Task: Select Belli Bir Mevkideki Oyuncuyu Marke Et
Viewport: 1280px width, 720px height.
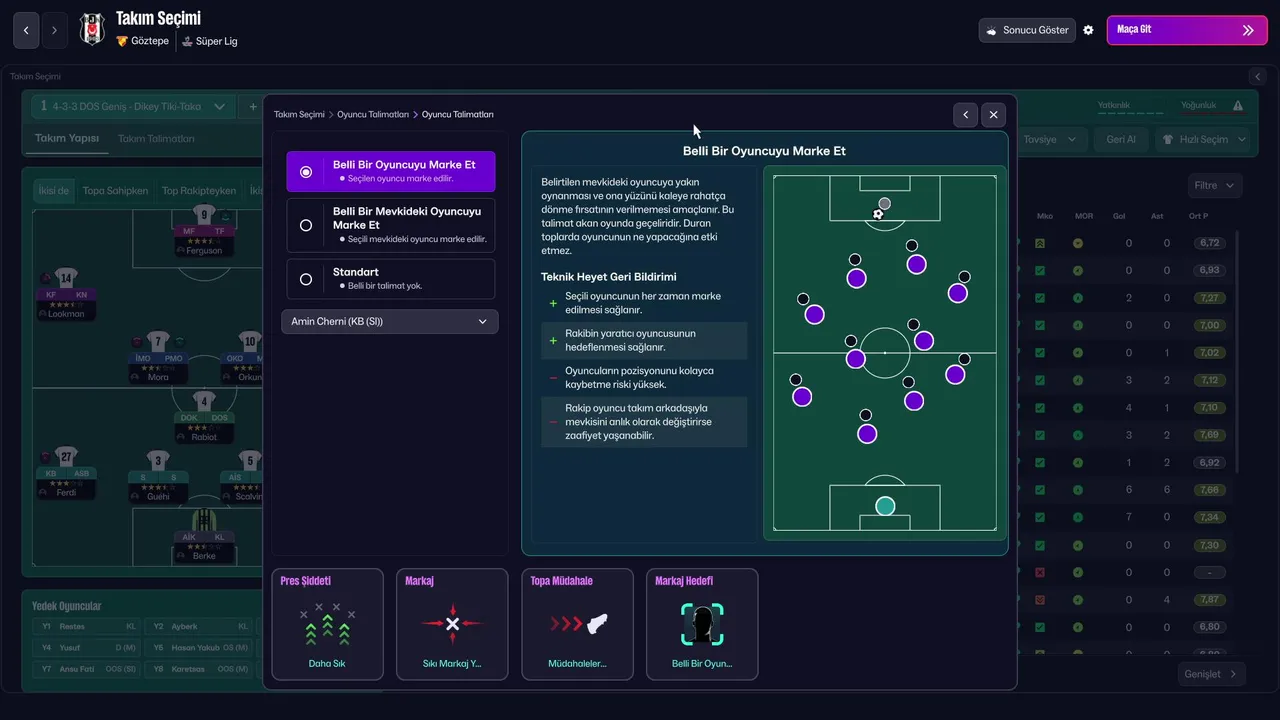Action: [x=391, y=225]
